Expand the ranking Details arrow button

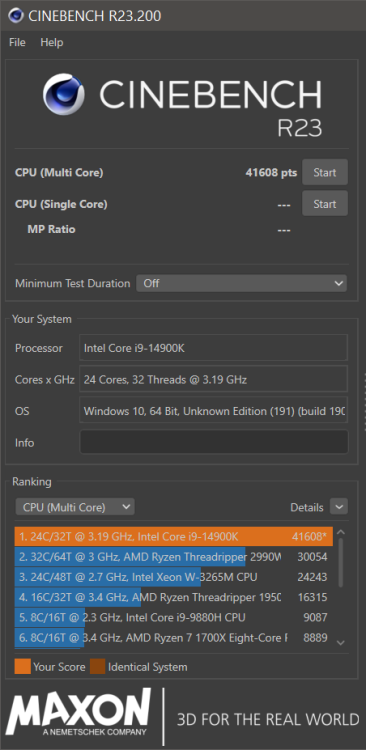click(x=339, y=507)
